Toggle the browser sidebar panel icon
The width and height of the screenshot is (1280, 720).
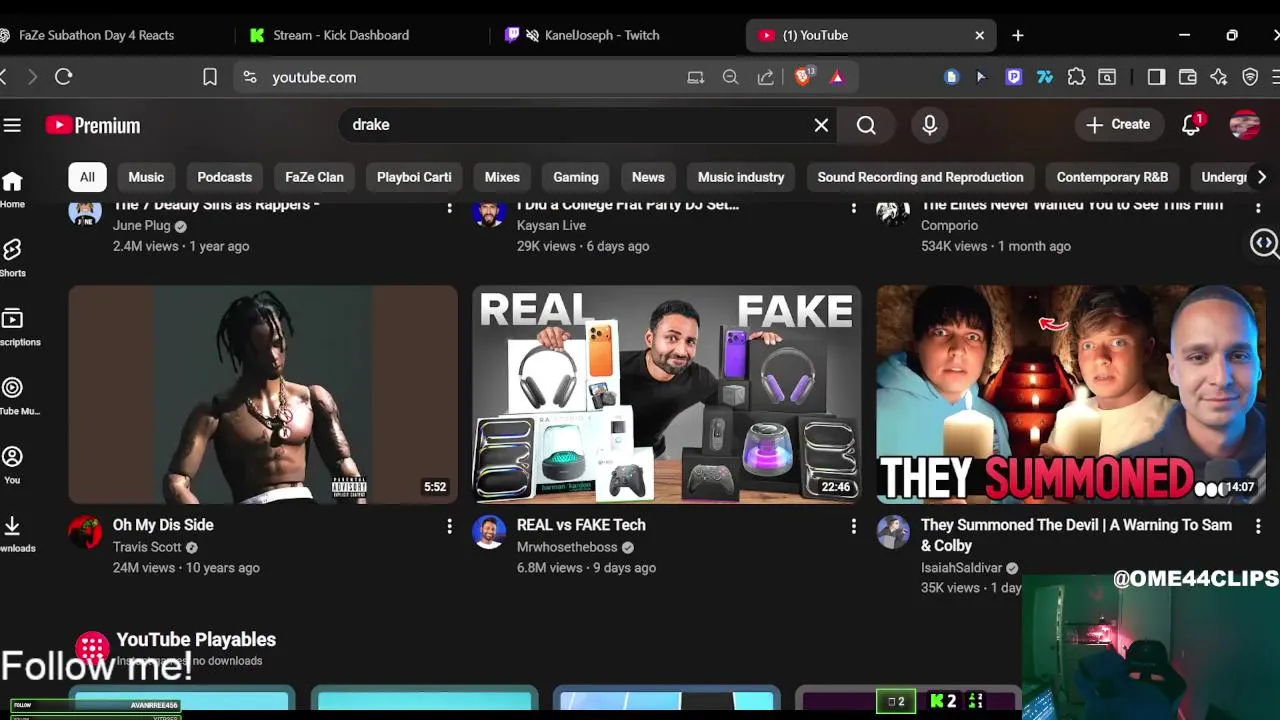pyautogui.click(x=1156, y=77)
